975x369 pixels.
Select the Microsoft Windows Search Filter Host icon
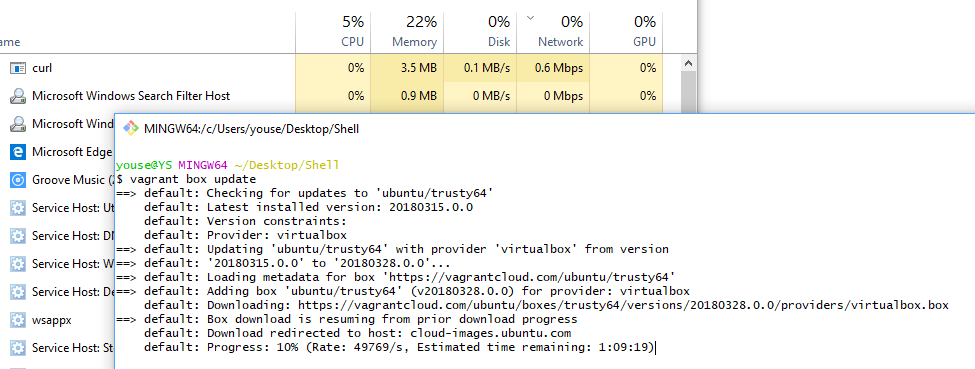(x=18, y=96)
